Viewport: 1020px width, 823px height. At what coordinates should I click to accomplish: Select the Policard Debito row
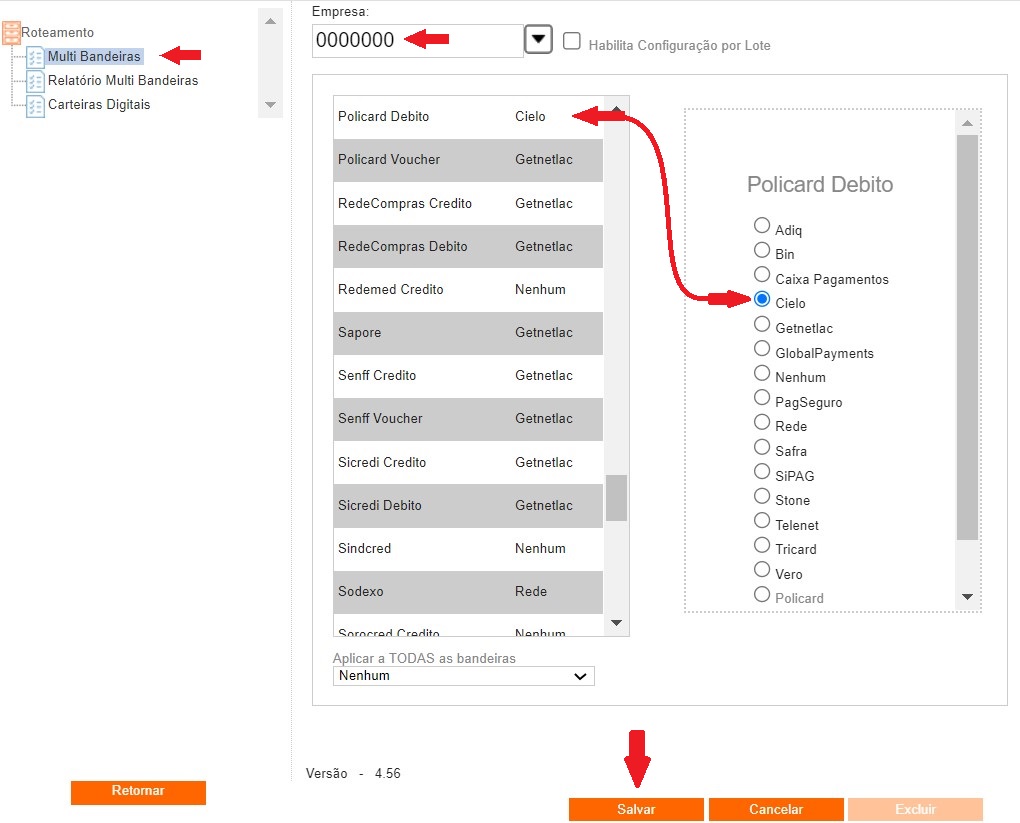[x=468, y=117]
